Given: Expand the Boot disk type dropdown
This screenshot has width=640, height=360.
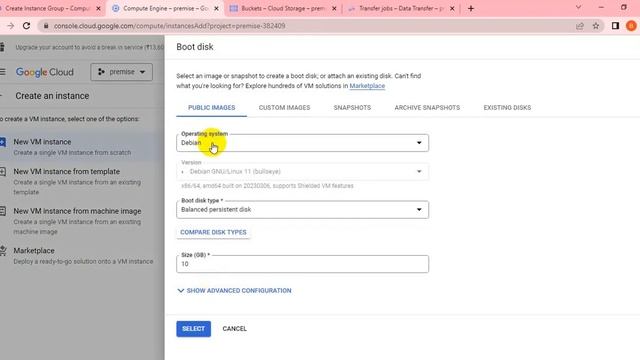Looking at the screenshot, I should 302,209.
